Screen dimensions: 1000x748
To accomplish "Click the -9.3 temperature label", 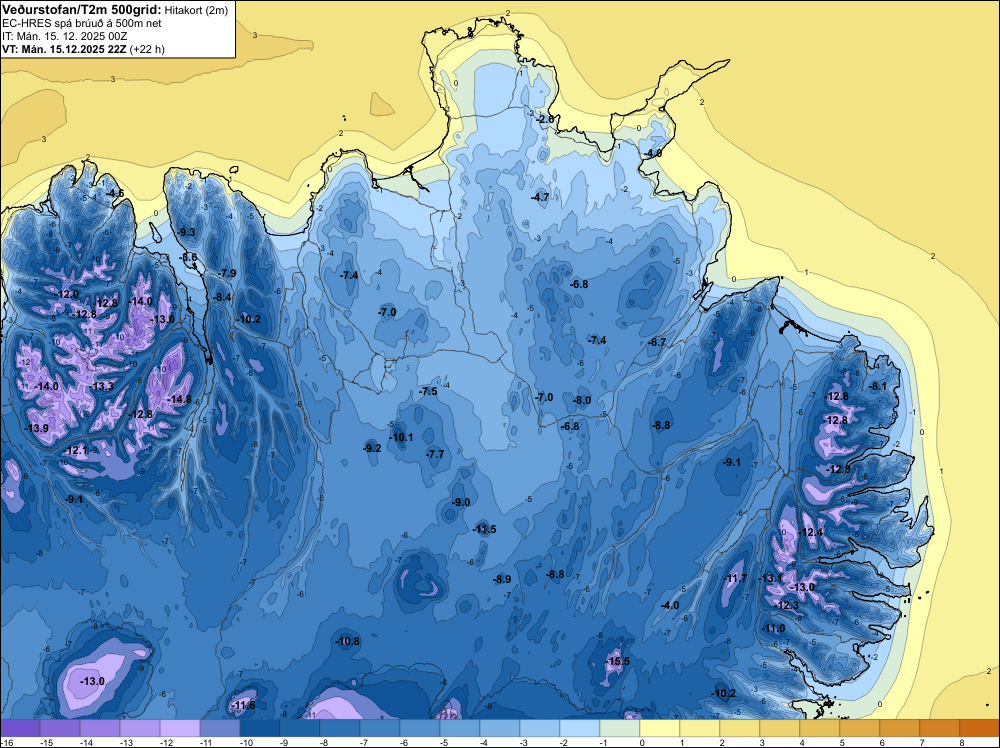I will click(186, 232).
